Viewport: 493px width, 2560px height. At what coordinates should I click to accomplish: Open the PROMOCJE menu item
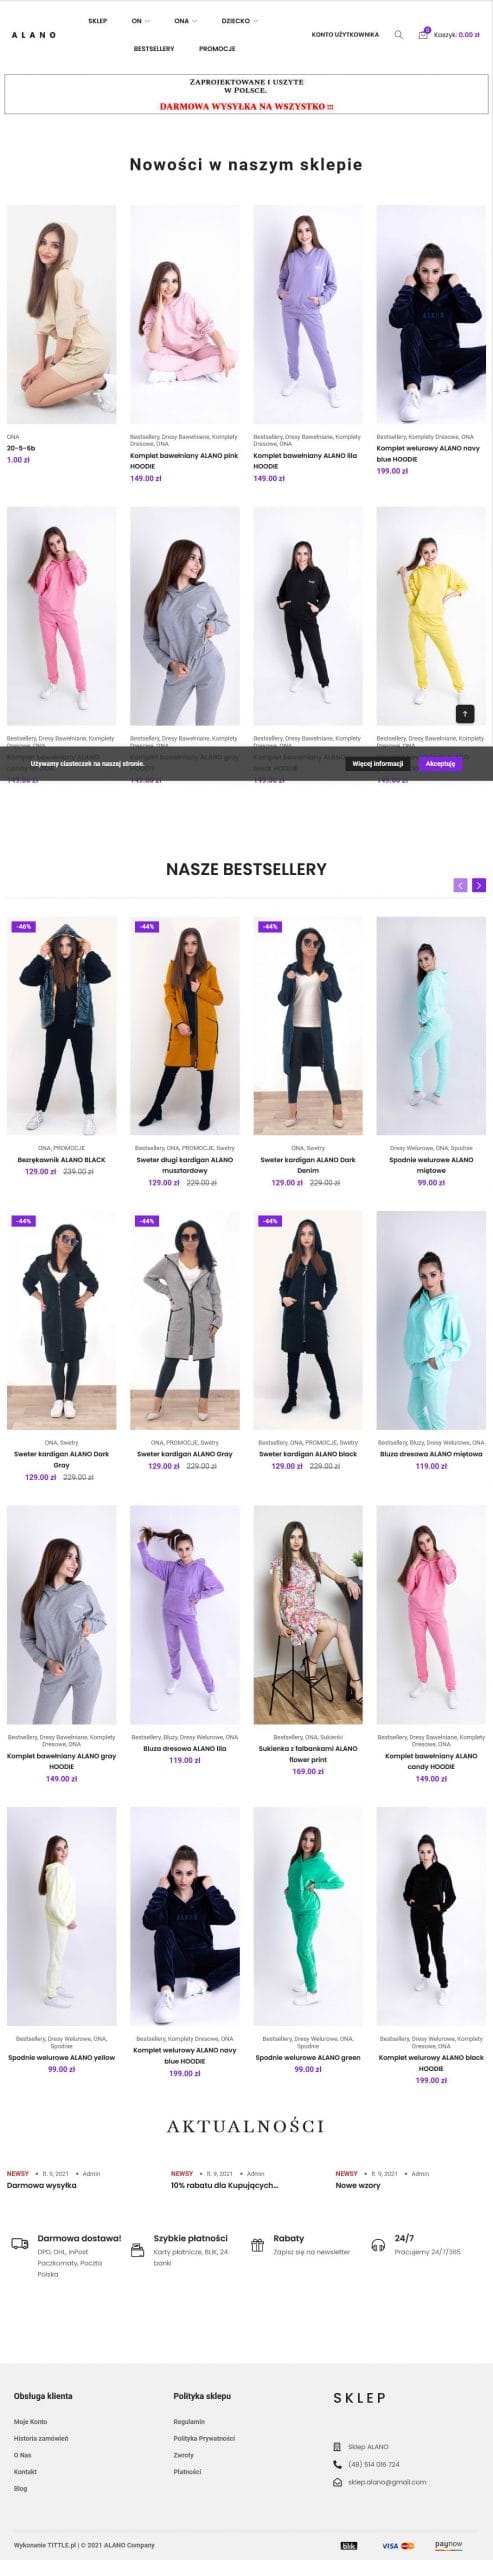point(217,49)
